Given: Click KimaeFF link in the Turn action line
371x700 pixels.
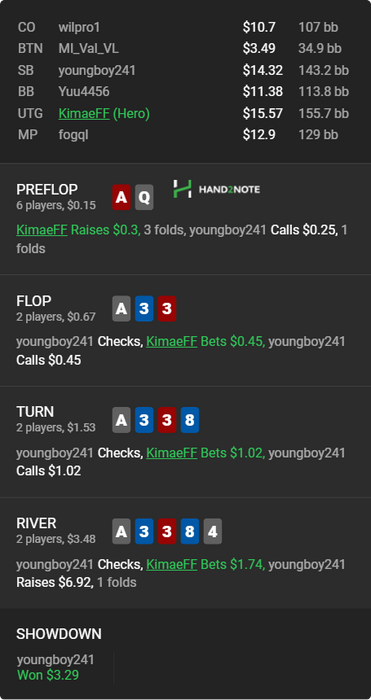Looking at the screenshot, I should 172,453.
